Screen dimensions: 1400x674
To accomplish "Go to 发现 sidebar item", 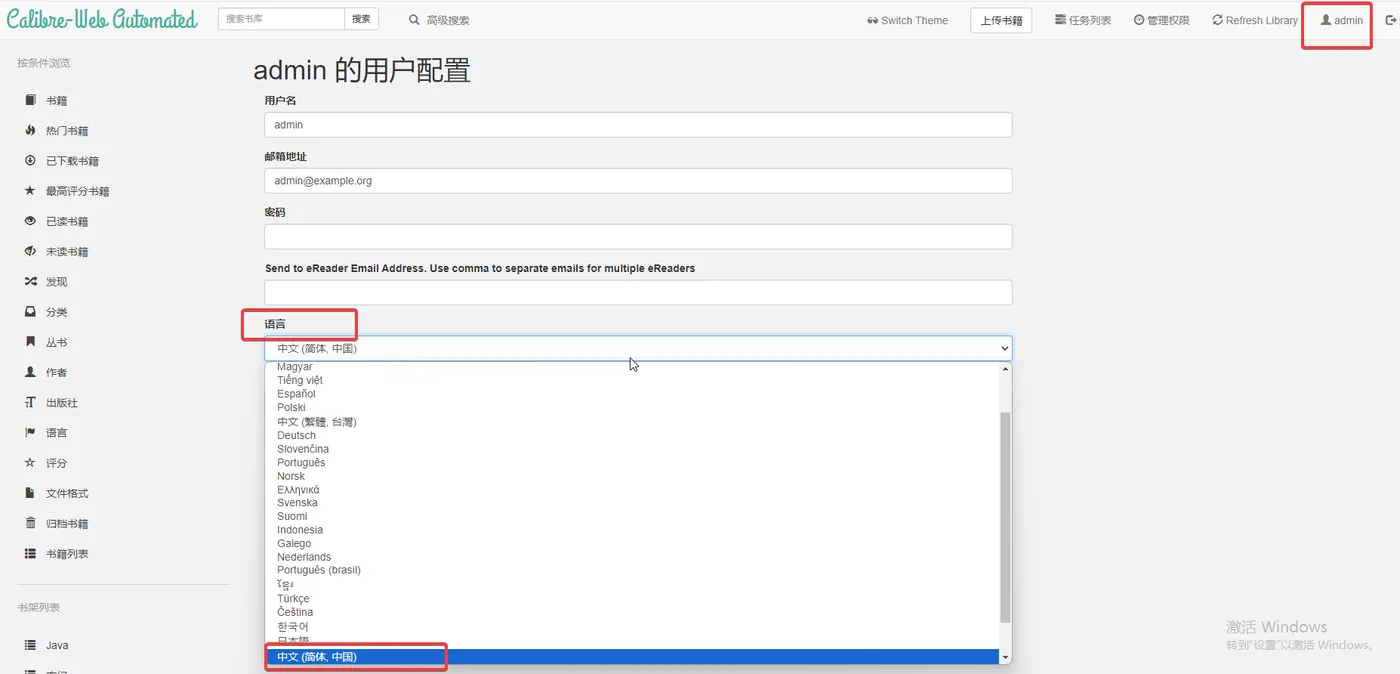I will (56, 282).
